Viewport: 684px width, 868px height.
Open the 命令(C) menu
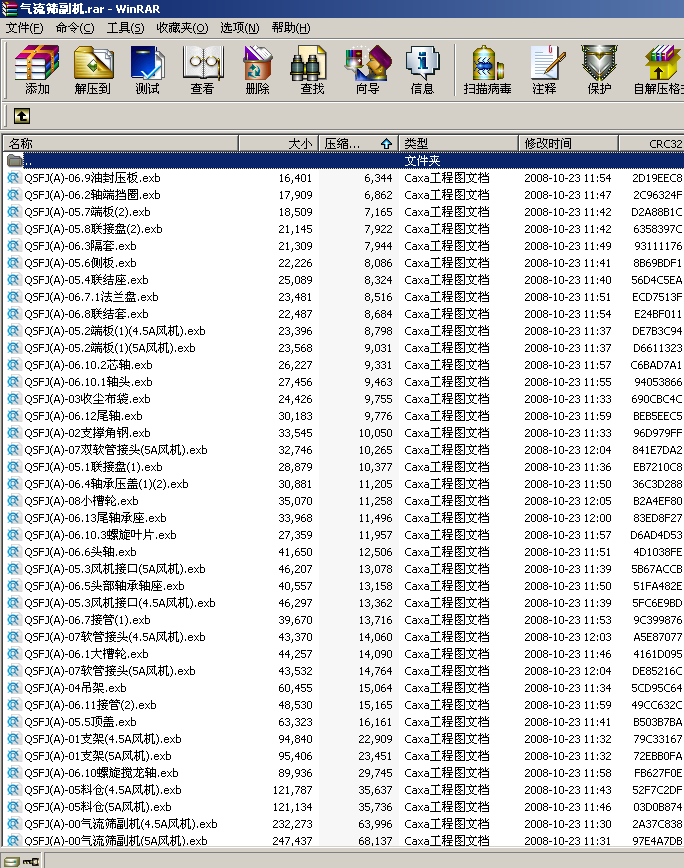(75, 28)
